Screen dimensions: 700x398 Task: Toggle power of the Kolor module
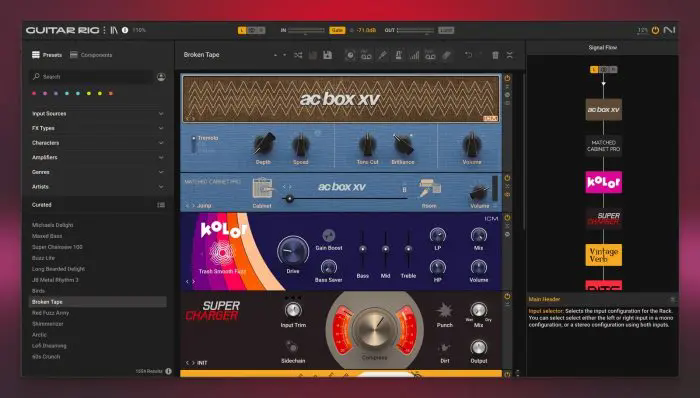point(507,217)
